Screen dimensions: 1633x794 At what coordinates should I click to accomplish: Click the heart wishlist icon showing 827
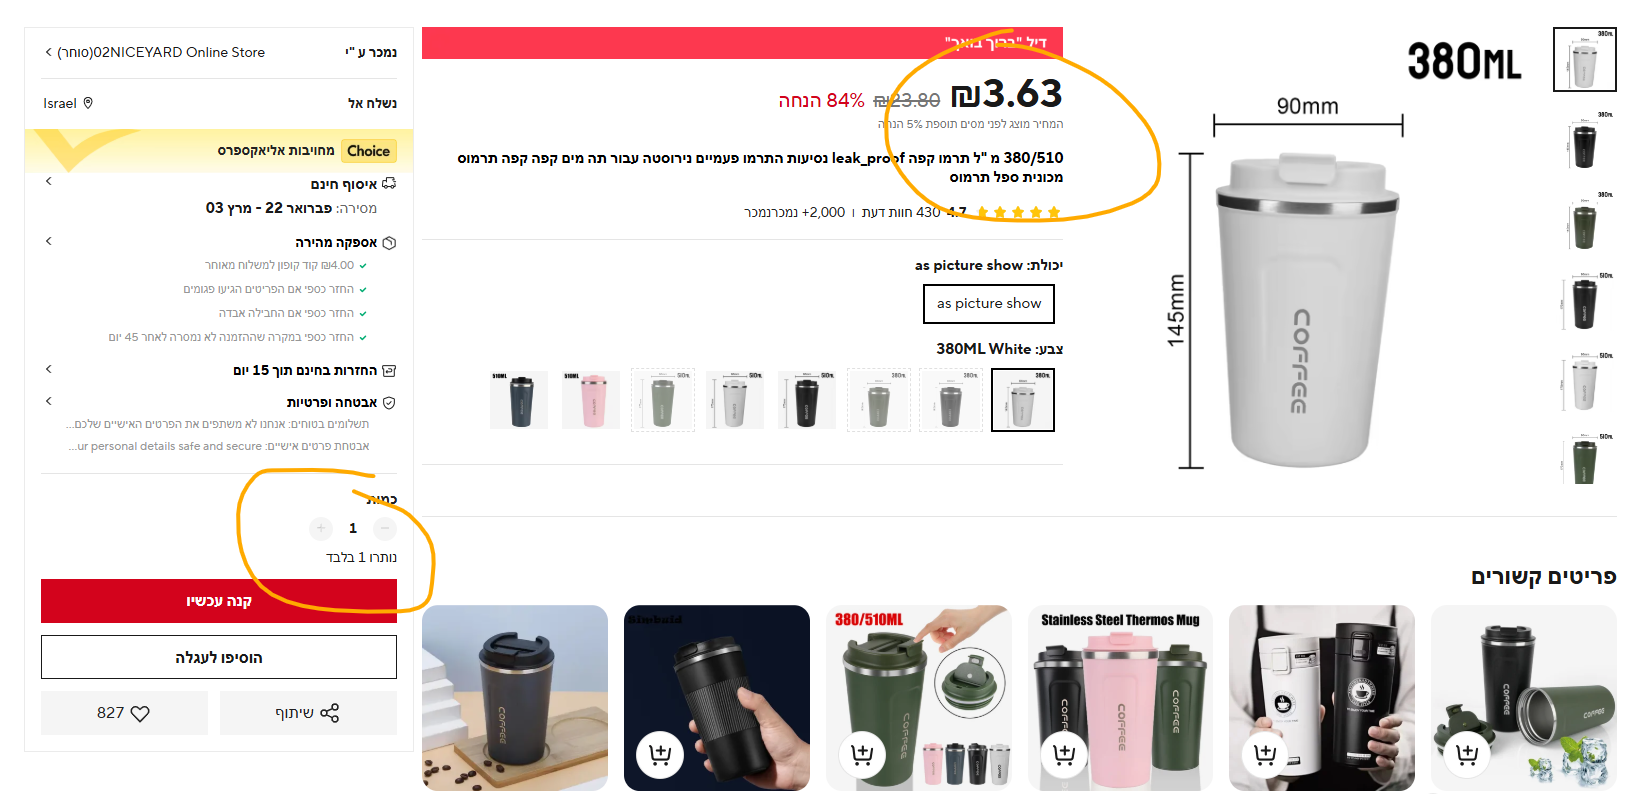(x=124, y=713)
